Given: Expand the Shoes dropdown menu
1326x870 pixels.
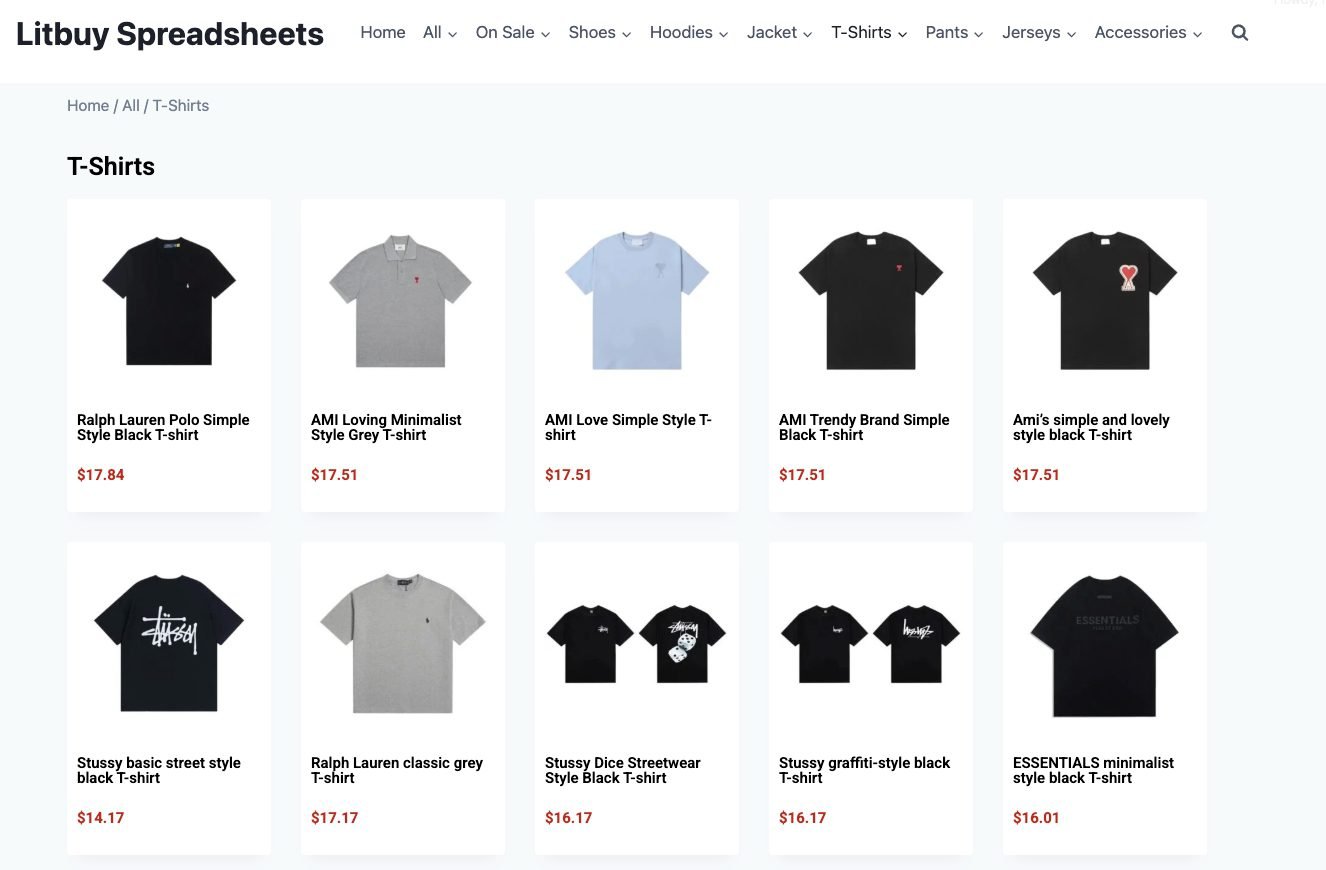Looking at the screenshot, I should pyautogui.click(x=600, y=33).
